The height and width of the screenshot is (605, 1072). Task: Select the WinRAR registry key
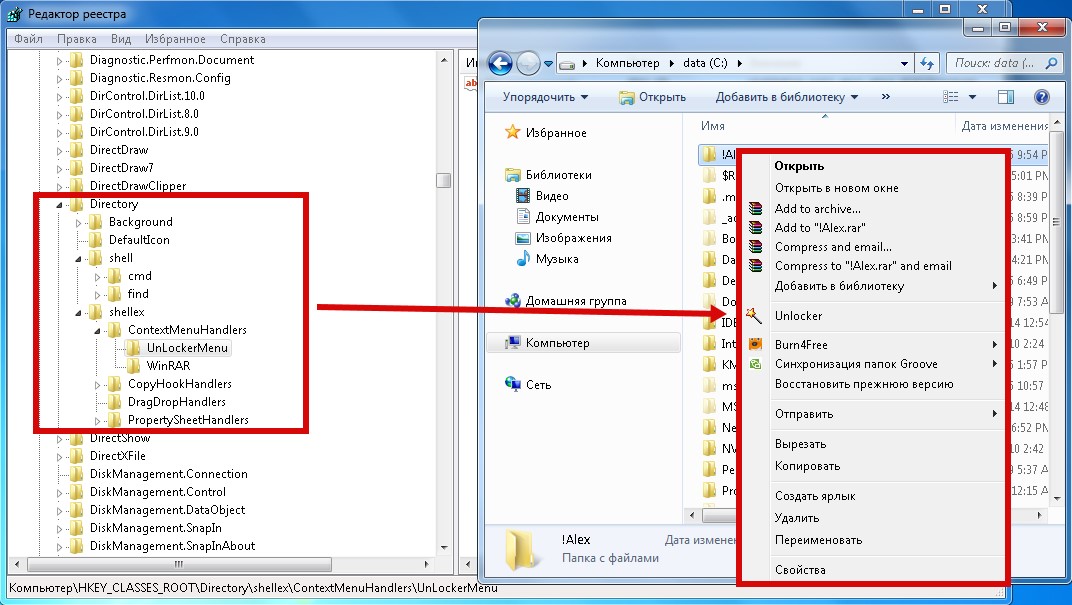coord(168,366)
